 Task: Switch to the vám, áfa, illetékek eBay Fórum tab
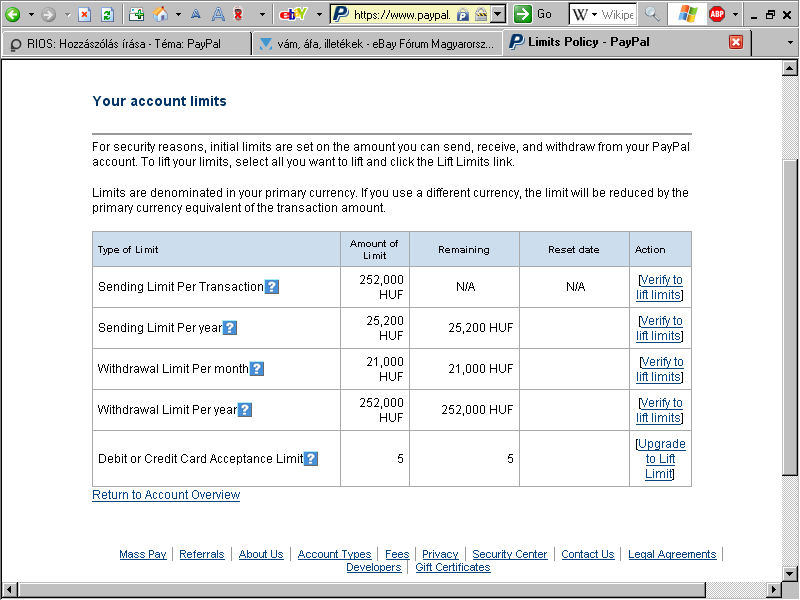[x=378, y=44]
